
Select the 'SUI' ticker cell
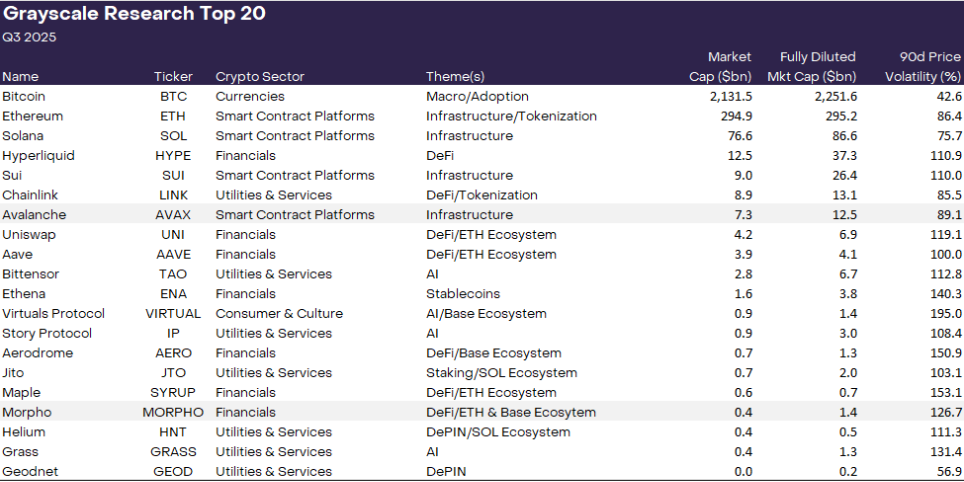click(173, 175)
